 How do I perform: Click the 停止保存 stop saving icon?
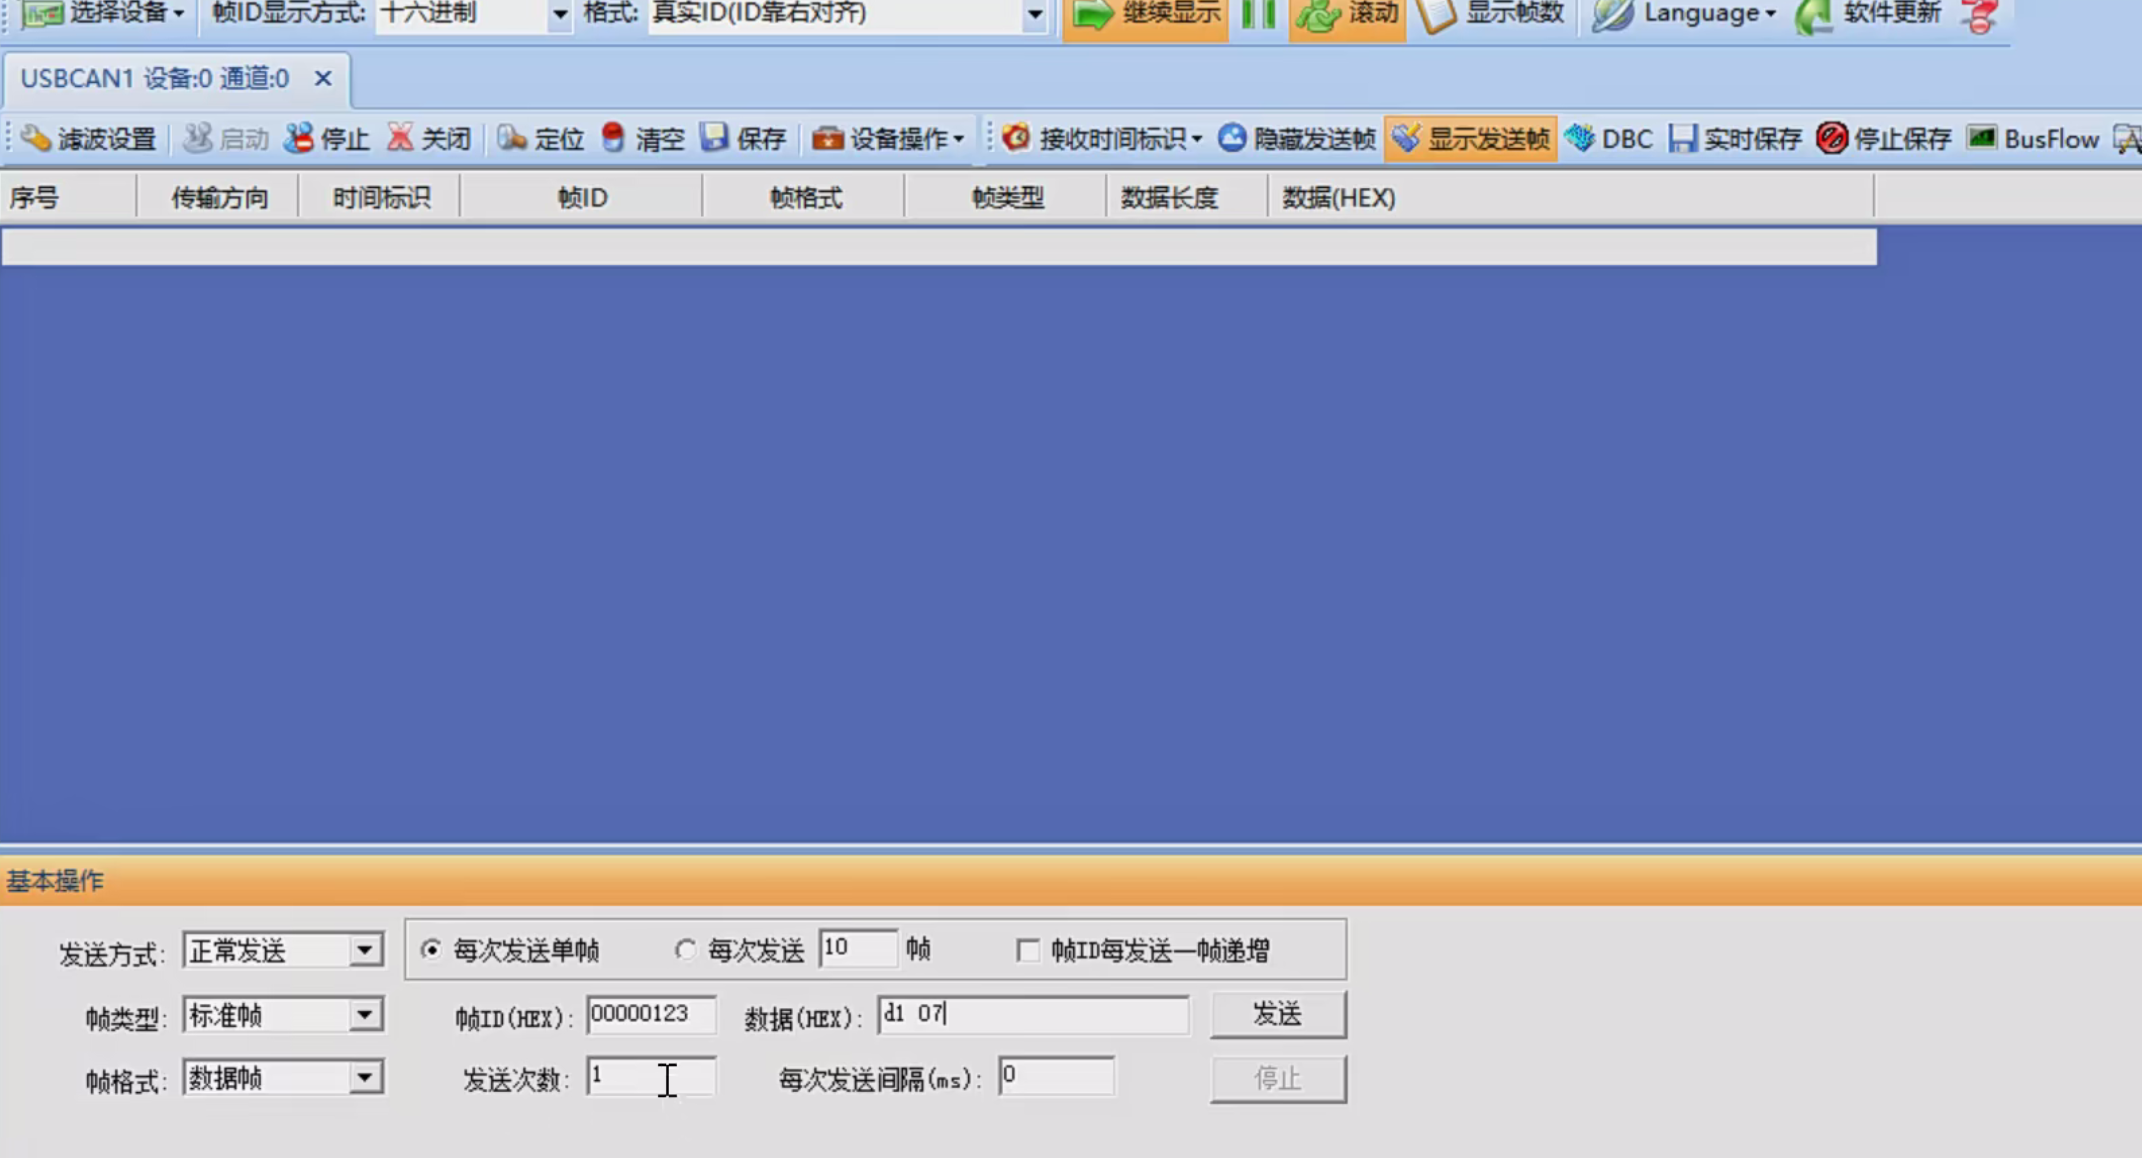(x=1831, y=138)
